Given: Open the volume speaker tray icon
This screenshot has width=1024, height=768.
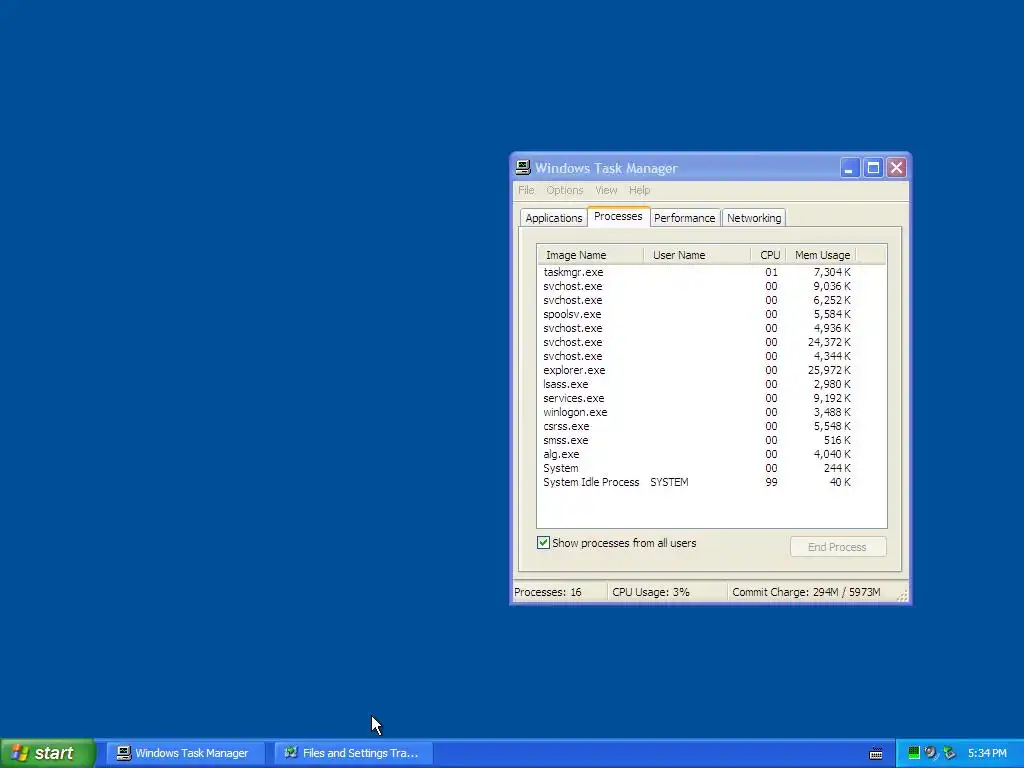Looking at the screenshot, I should [x=931, y=753].
